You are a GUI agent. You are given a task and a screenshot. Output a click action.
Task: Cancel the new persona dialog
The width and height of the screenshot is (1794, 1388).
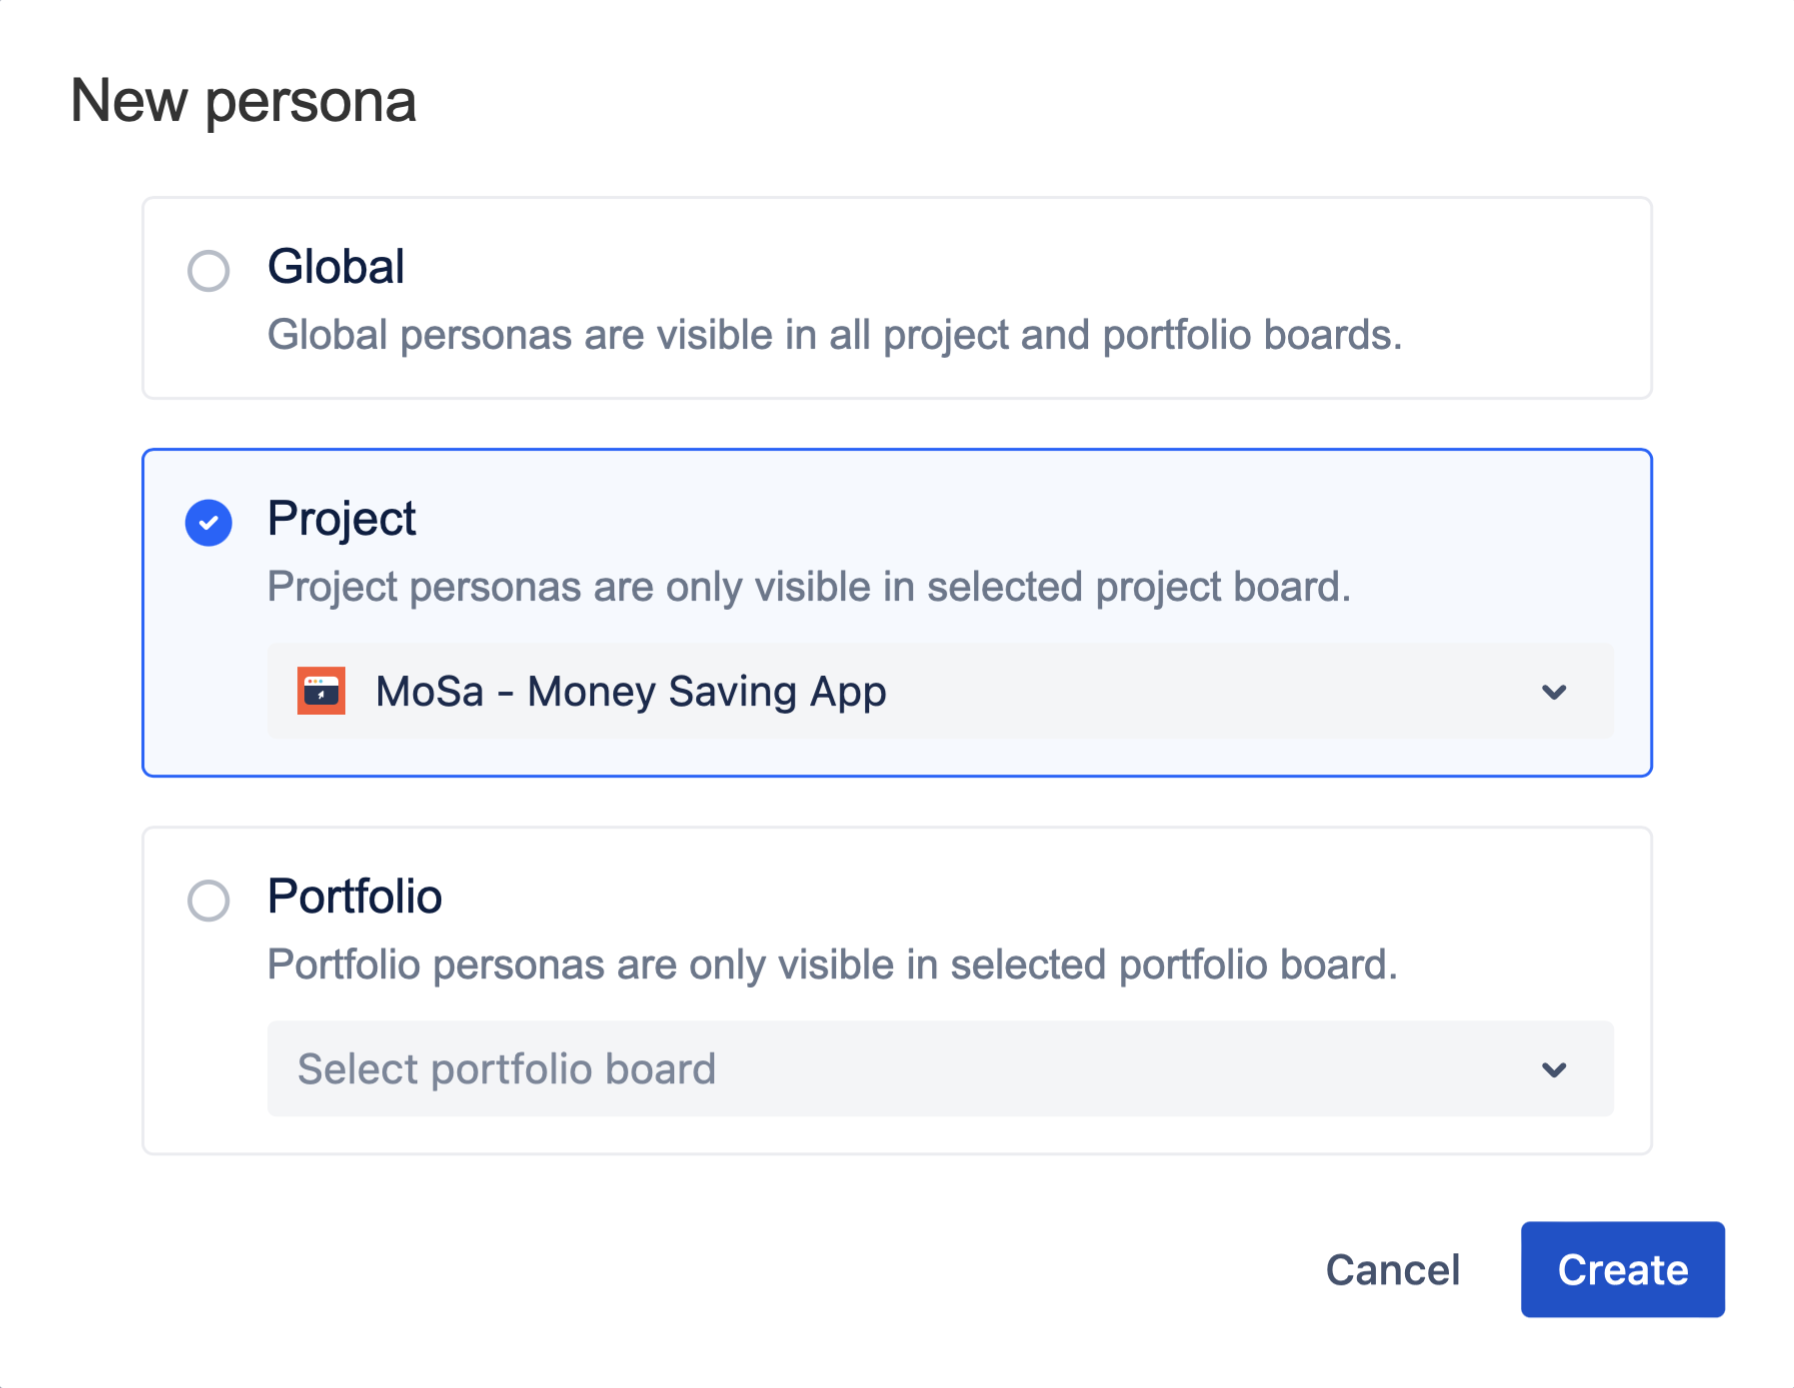tap(1392, 1270)
